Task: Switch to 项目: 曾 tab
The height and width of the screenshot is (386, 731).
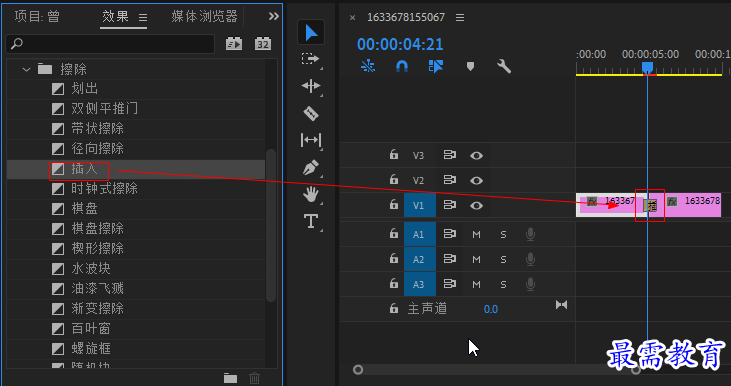Action: coord(37,17)
